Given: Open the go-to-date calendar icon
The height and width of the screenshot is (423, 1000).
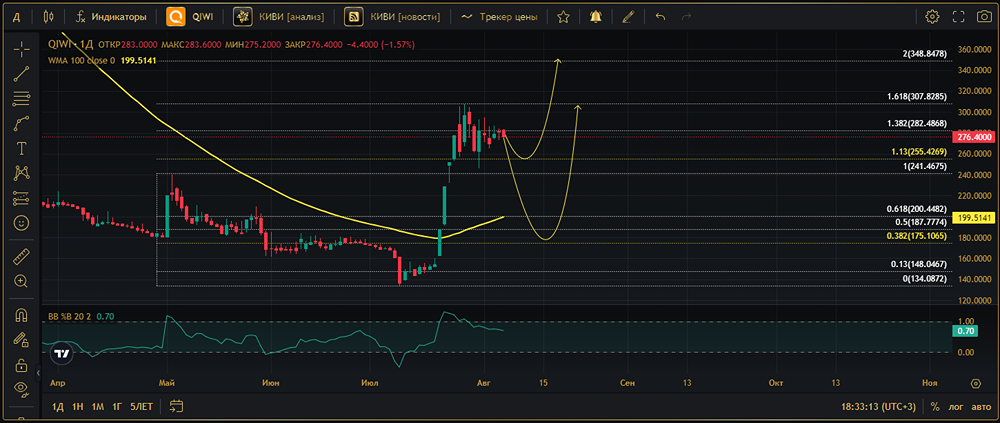Looking at the screenshot, I should [x=177, y=406].
